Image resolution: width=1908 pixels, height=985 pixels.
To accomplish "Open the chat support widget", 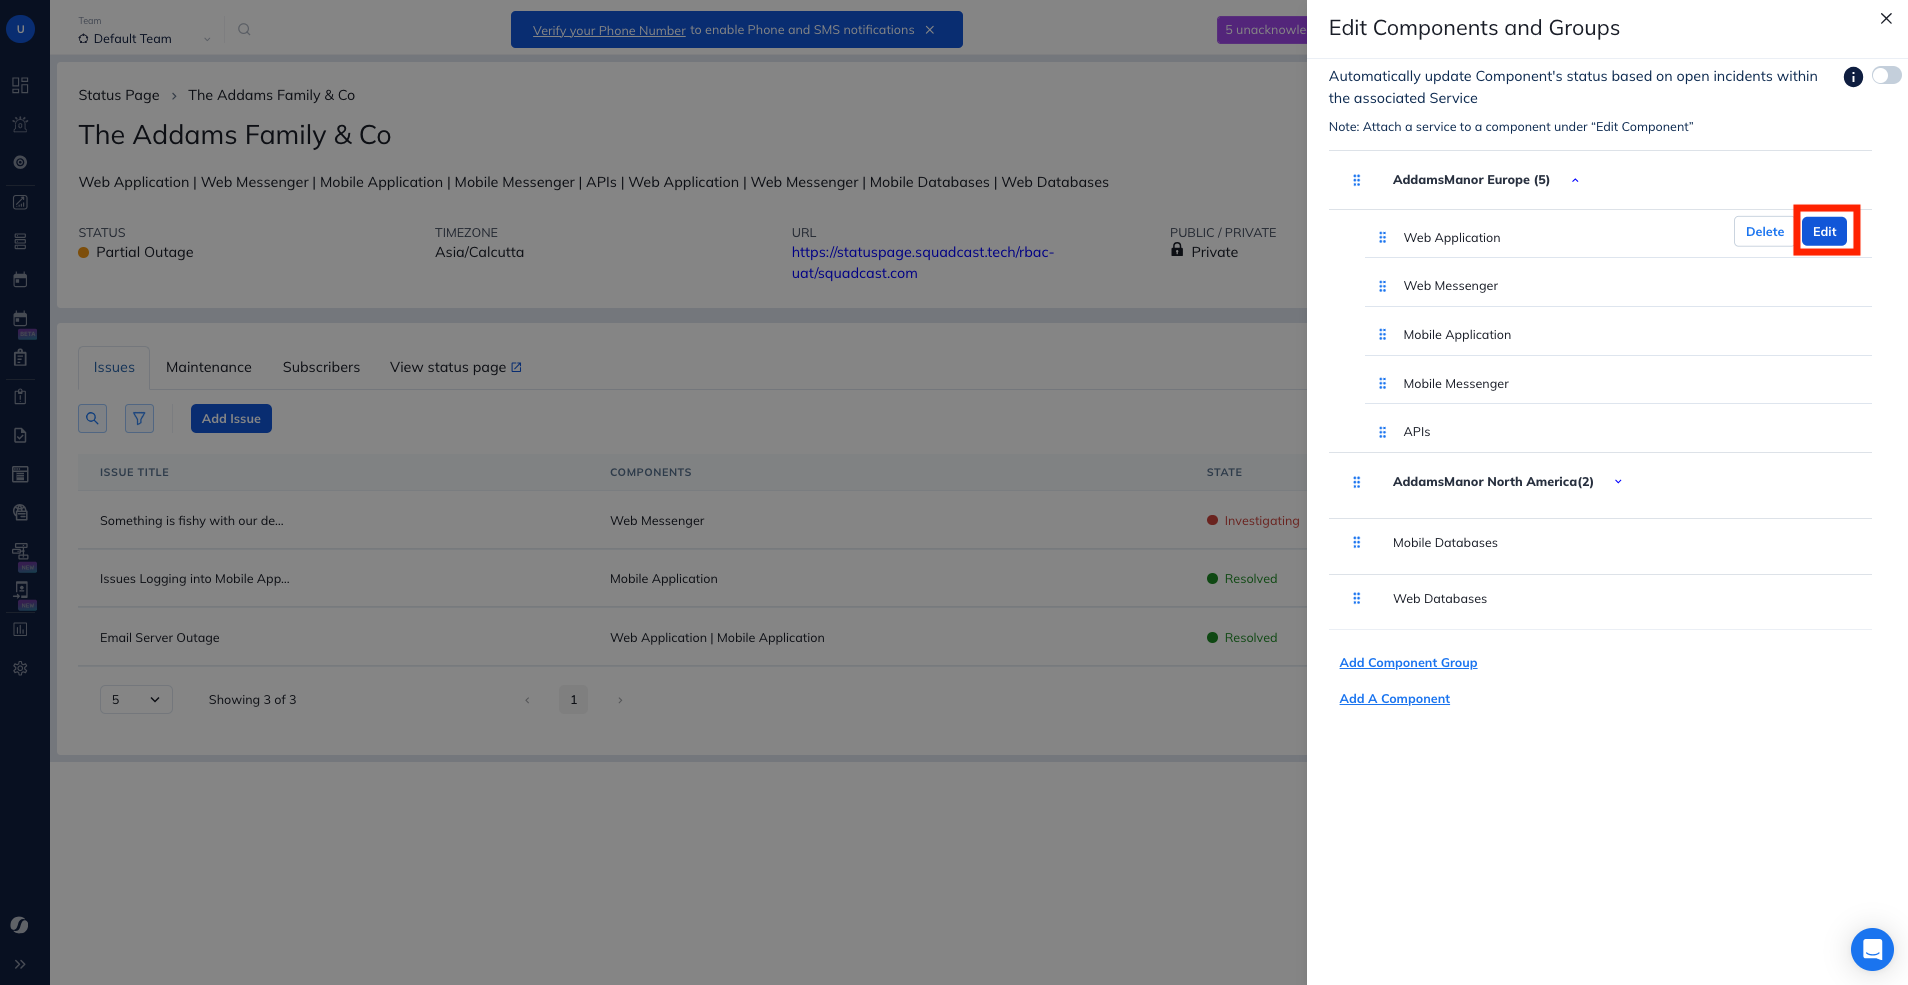I will [x=1871, y=949].
